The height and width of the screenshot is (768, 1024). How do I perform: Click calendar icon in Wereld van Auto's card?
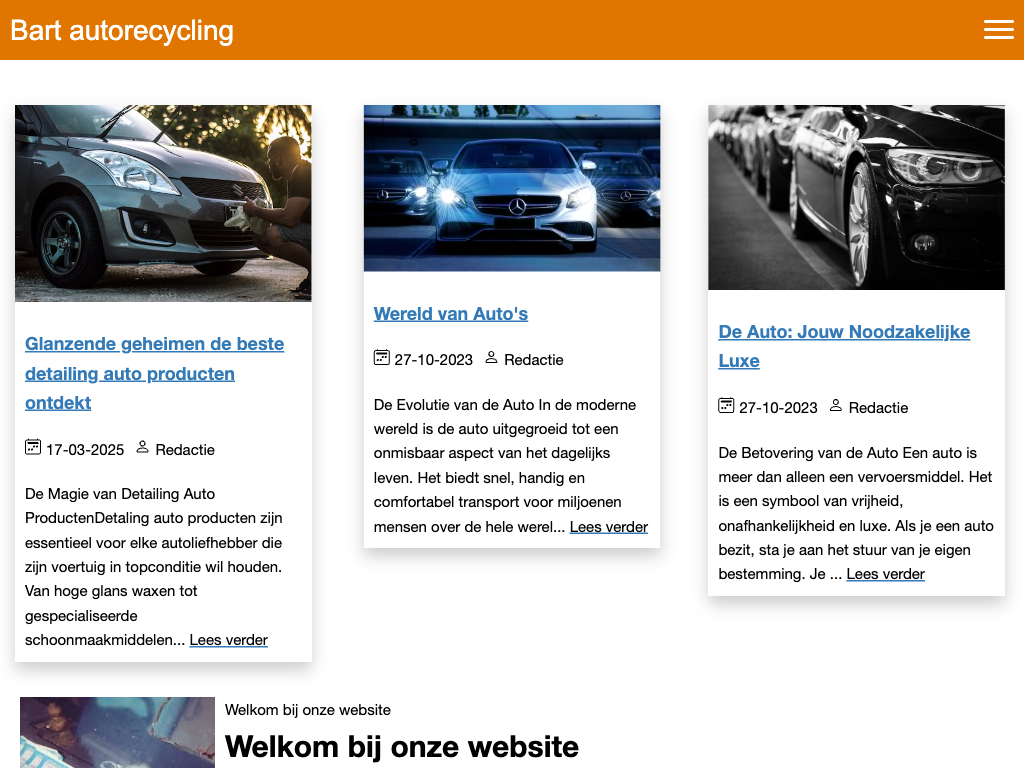pyautogui.click(x=381, y=357)
